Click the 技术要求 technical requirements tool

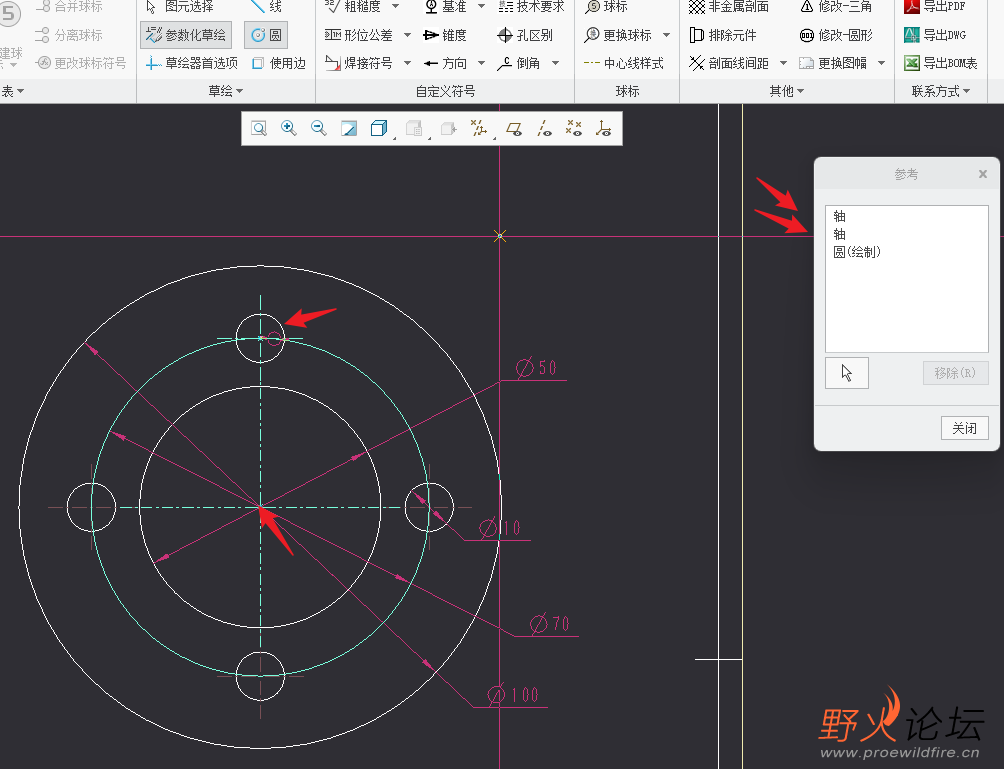(x=531, y=7)
